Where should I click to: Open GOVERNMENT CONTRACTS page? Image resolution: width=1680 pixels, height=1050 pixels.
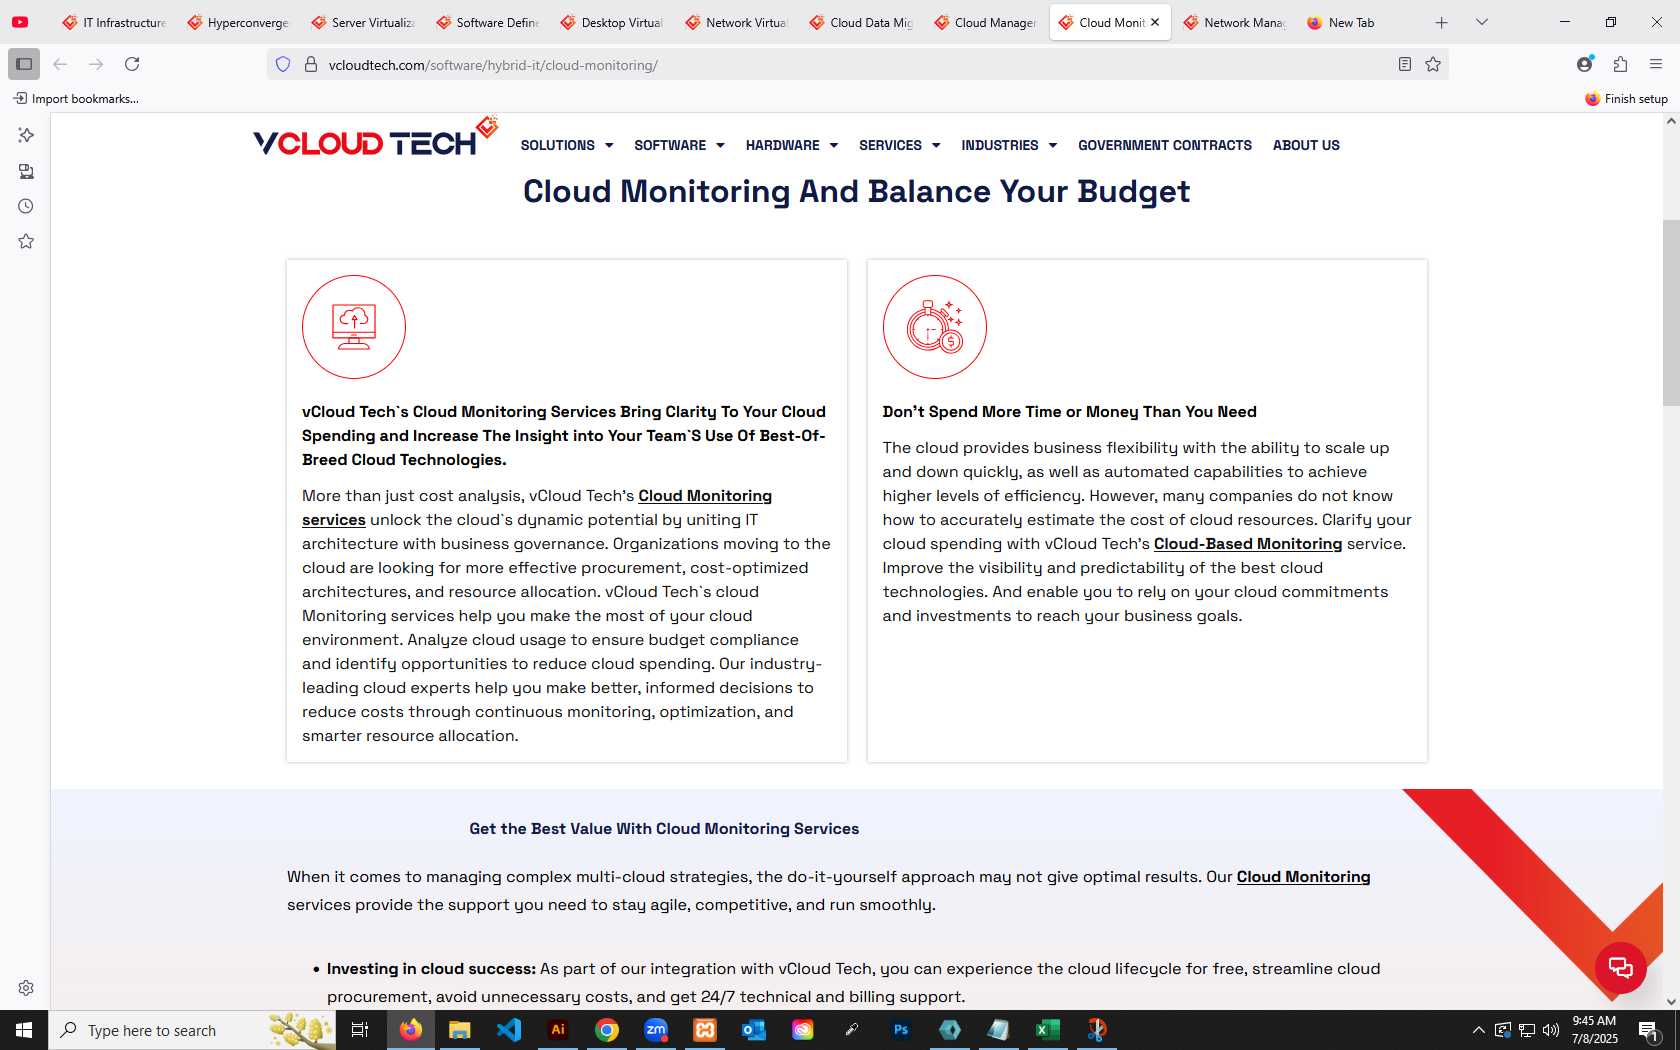tap(1165, 145)
